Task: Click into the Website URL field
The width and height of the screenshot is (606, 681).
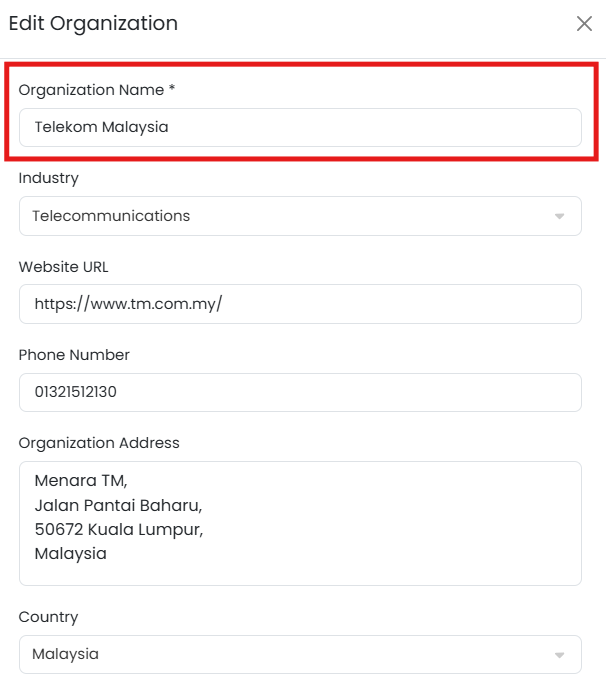Action: pos(300,304)
